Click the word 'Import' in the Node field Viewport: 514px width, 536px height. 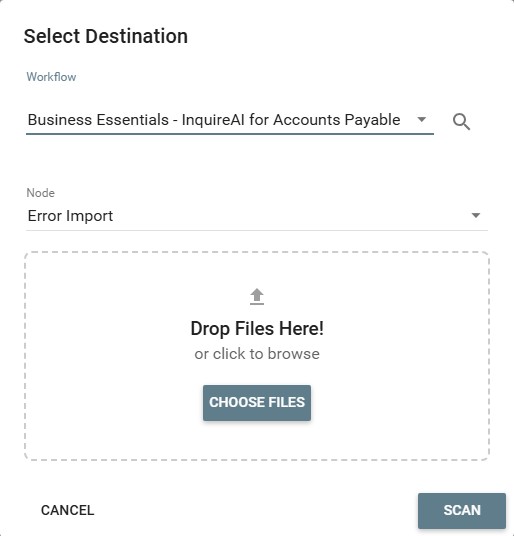89,216
